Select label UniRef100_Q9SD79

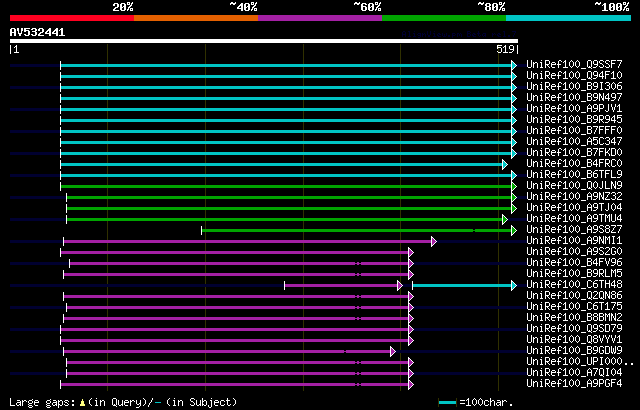click(x=574, y=329)
